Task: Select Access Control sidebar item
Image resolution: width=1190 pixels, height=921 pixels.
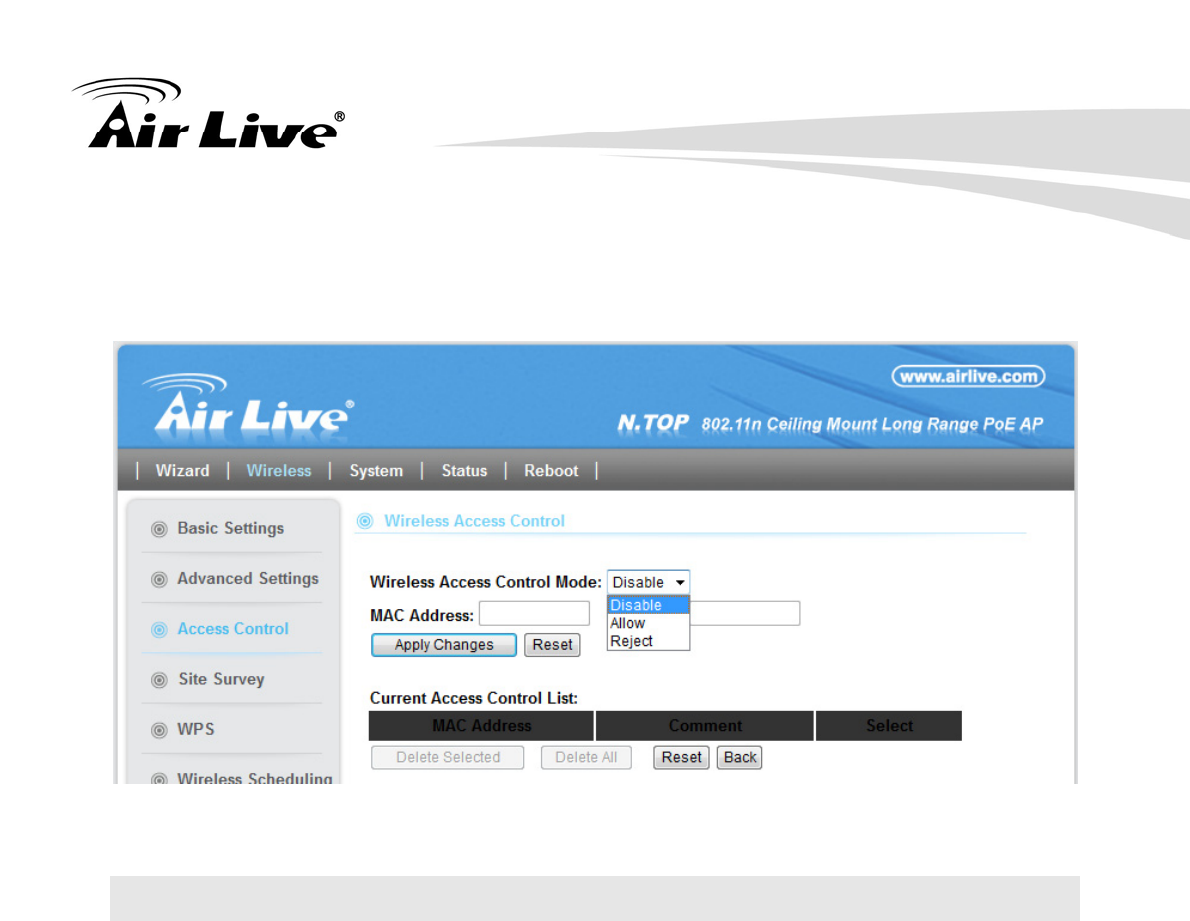Action: coord(233,629)
